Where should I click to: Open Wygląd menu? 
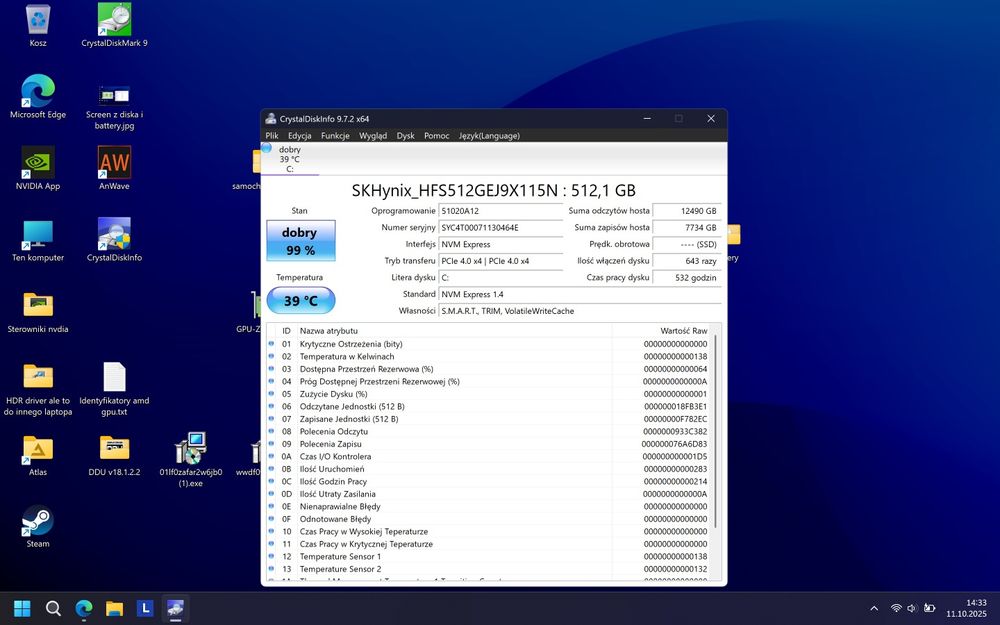372,135
